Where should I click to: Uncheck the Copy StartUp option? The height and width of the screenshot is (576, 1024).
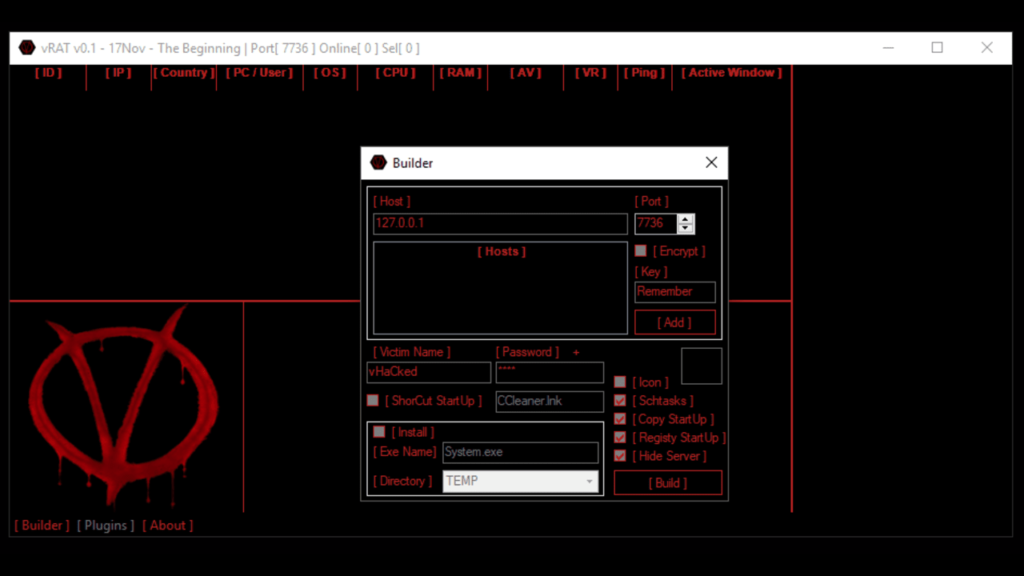tap(620, 419)
